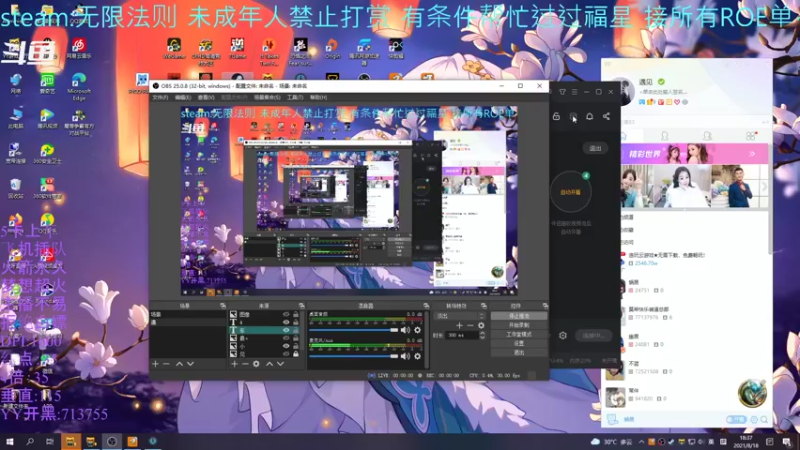The height and width of the screenshot is (450, 800).
Task: Remove scene with minus icon in scenes panel
Action: click(x=166, y=364)
